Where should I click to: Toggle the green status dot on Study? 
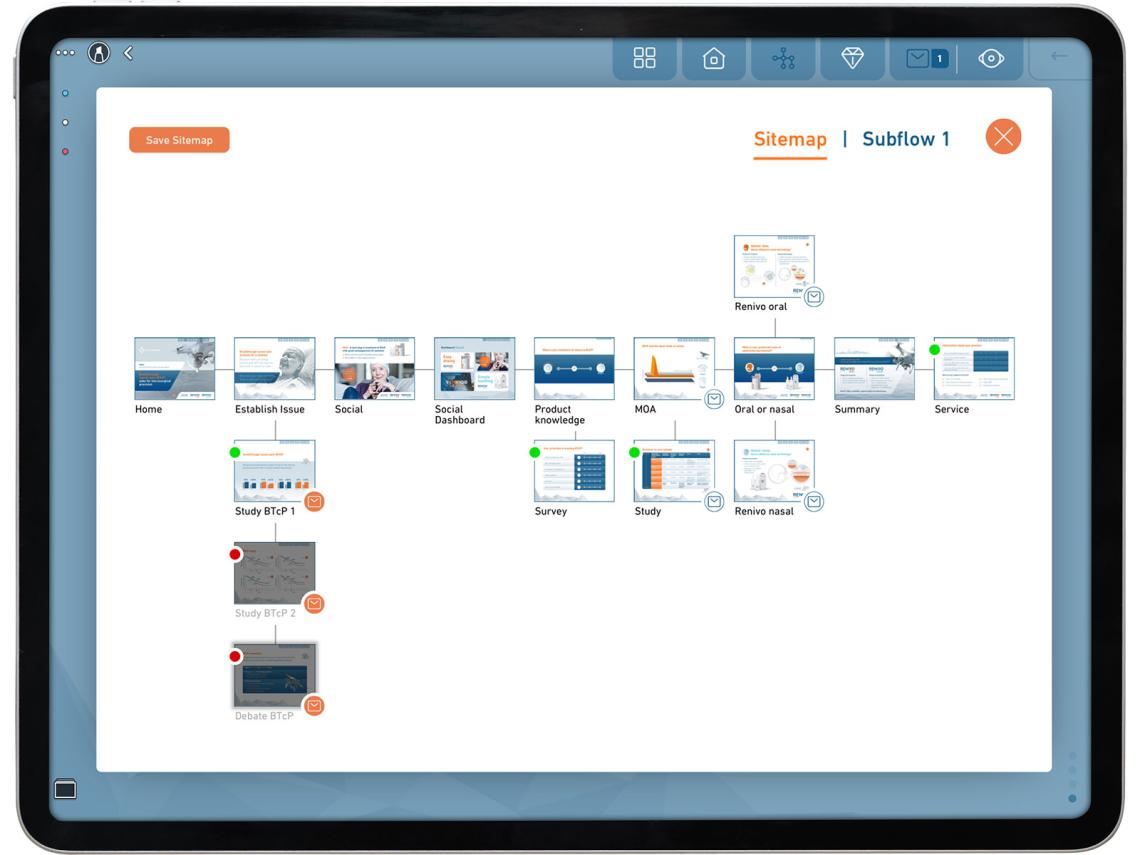point(635,452)
